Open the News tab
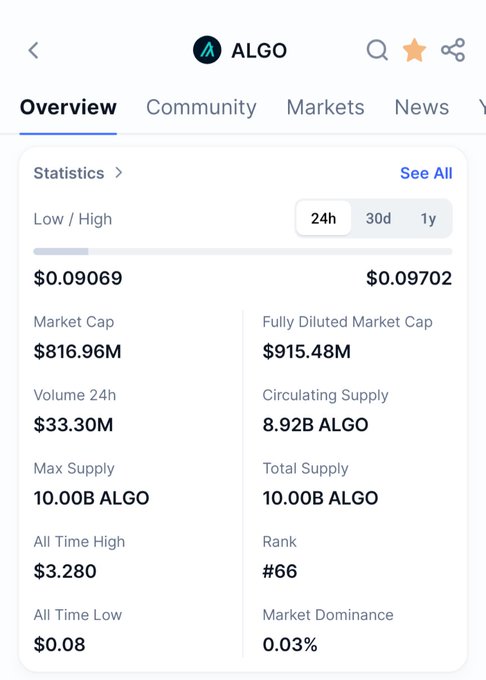Screen dimensions: 486x680 tap(421, 107)
